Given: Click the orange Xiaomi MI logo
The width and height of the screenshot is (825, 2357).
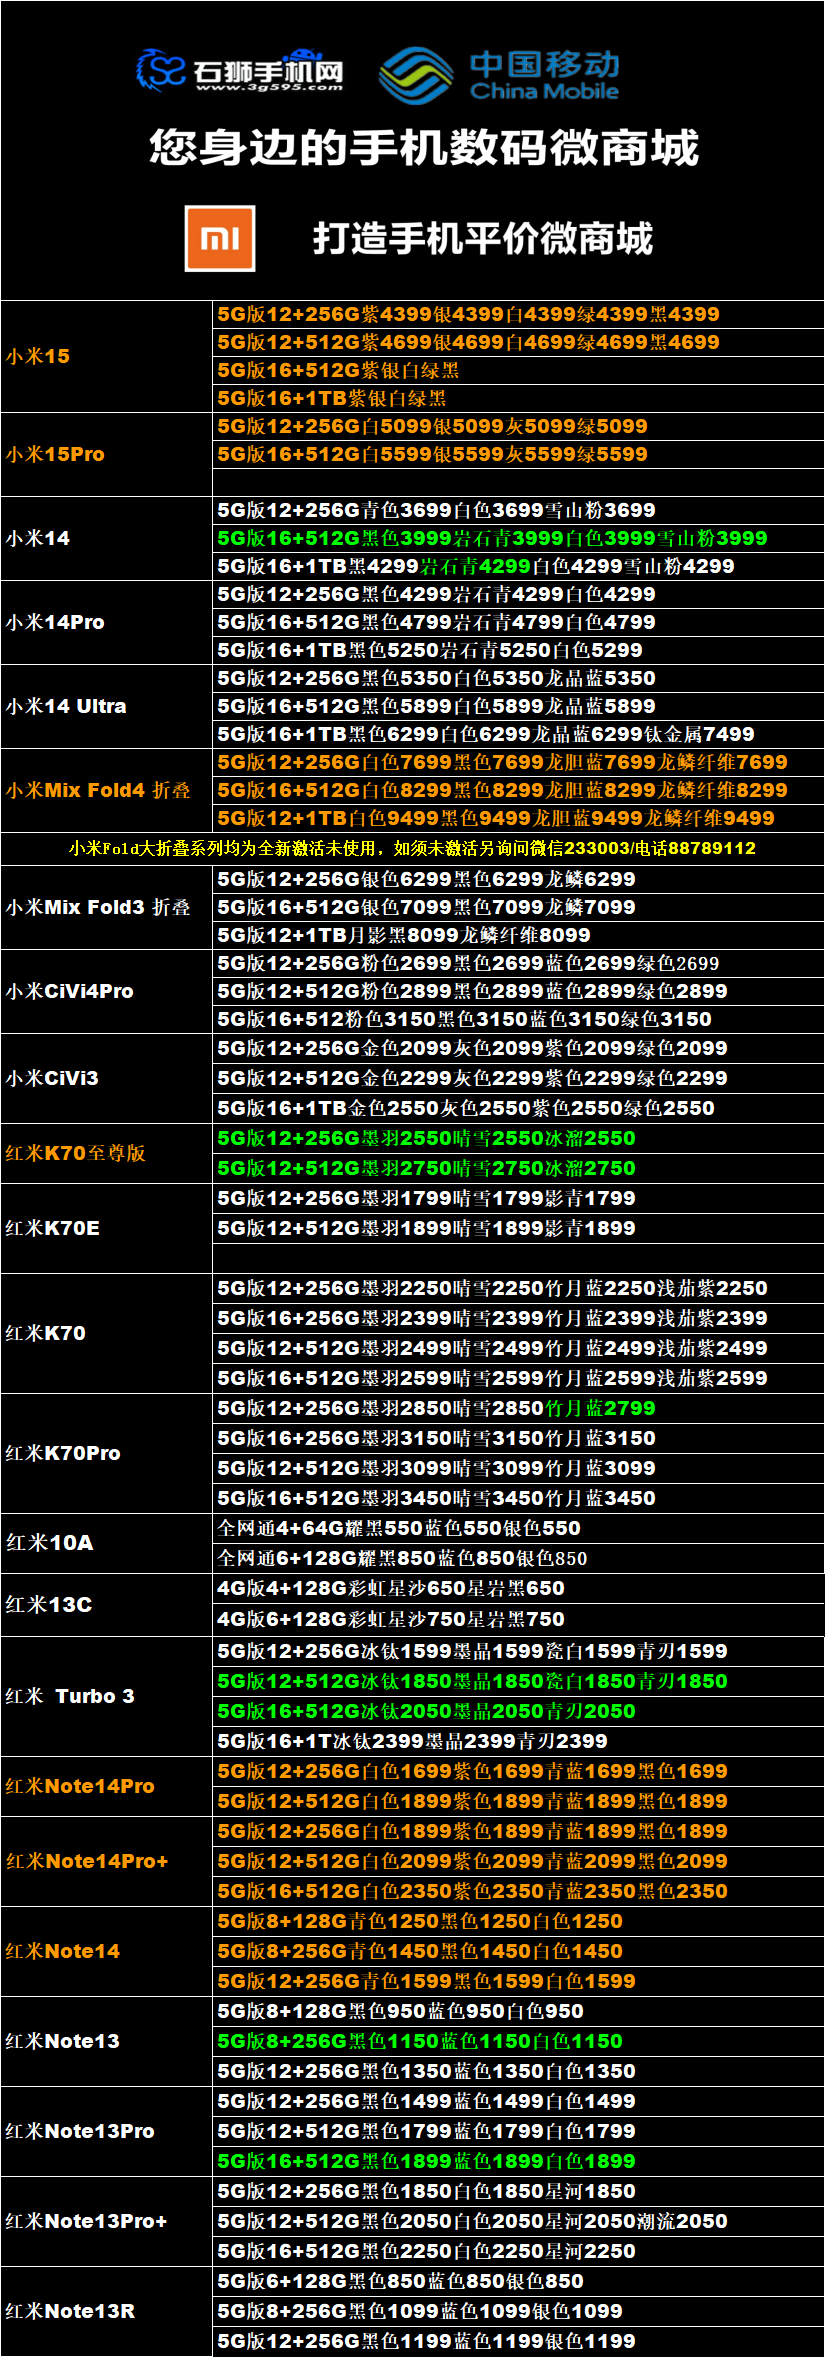Looking at the screenshot, I should point(220,238).
